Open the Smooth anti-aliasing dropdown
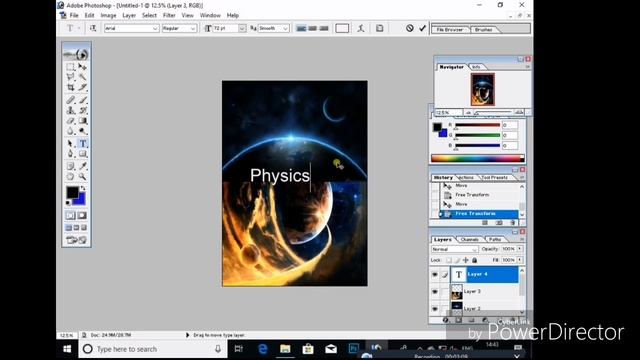 285,28
